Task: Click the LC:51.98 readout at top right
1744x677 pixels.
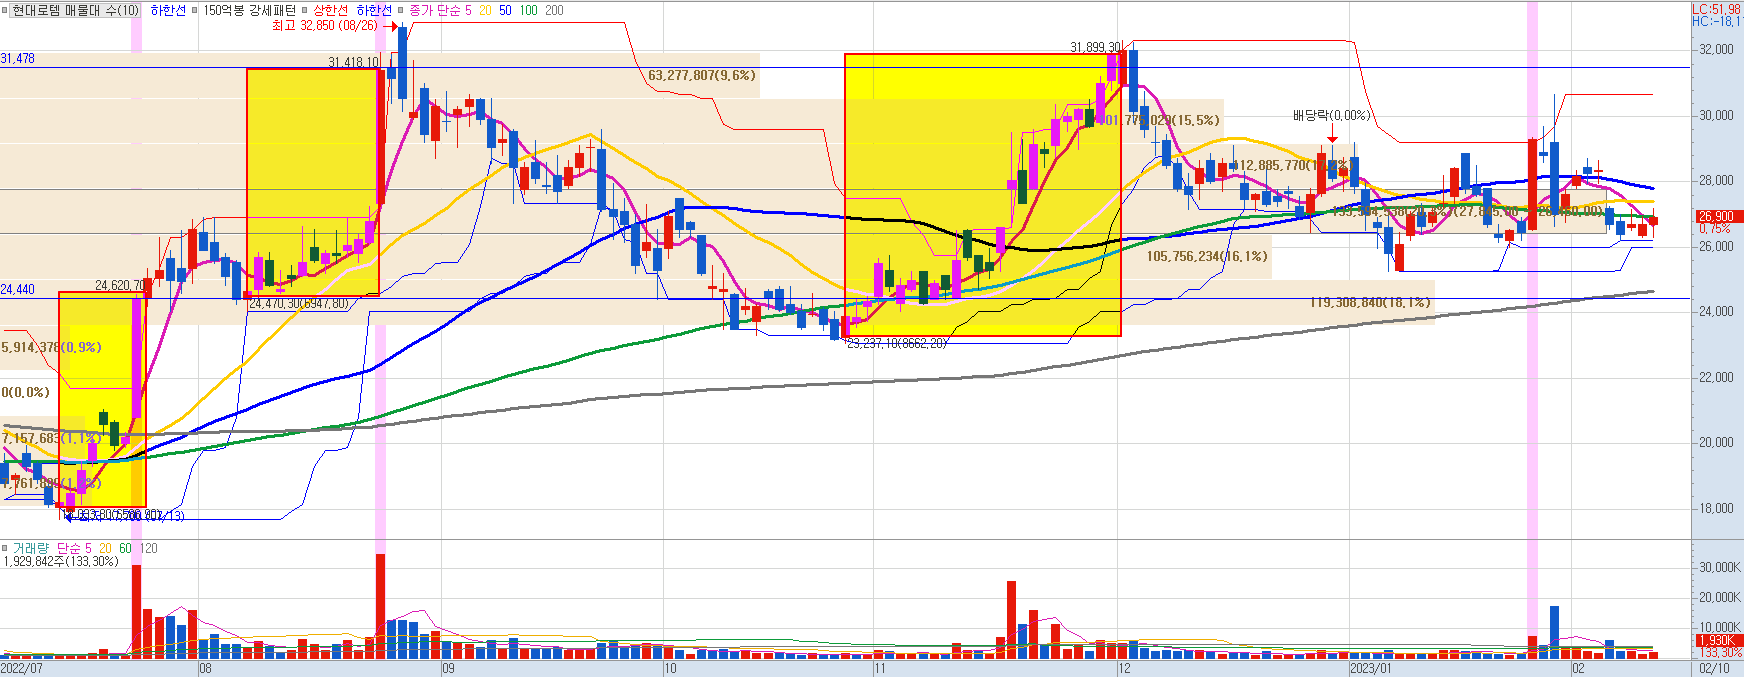Action: point(1716,8)
